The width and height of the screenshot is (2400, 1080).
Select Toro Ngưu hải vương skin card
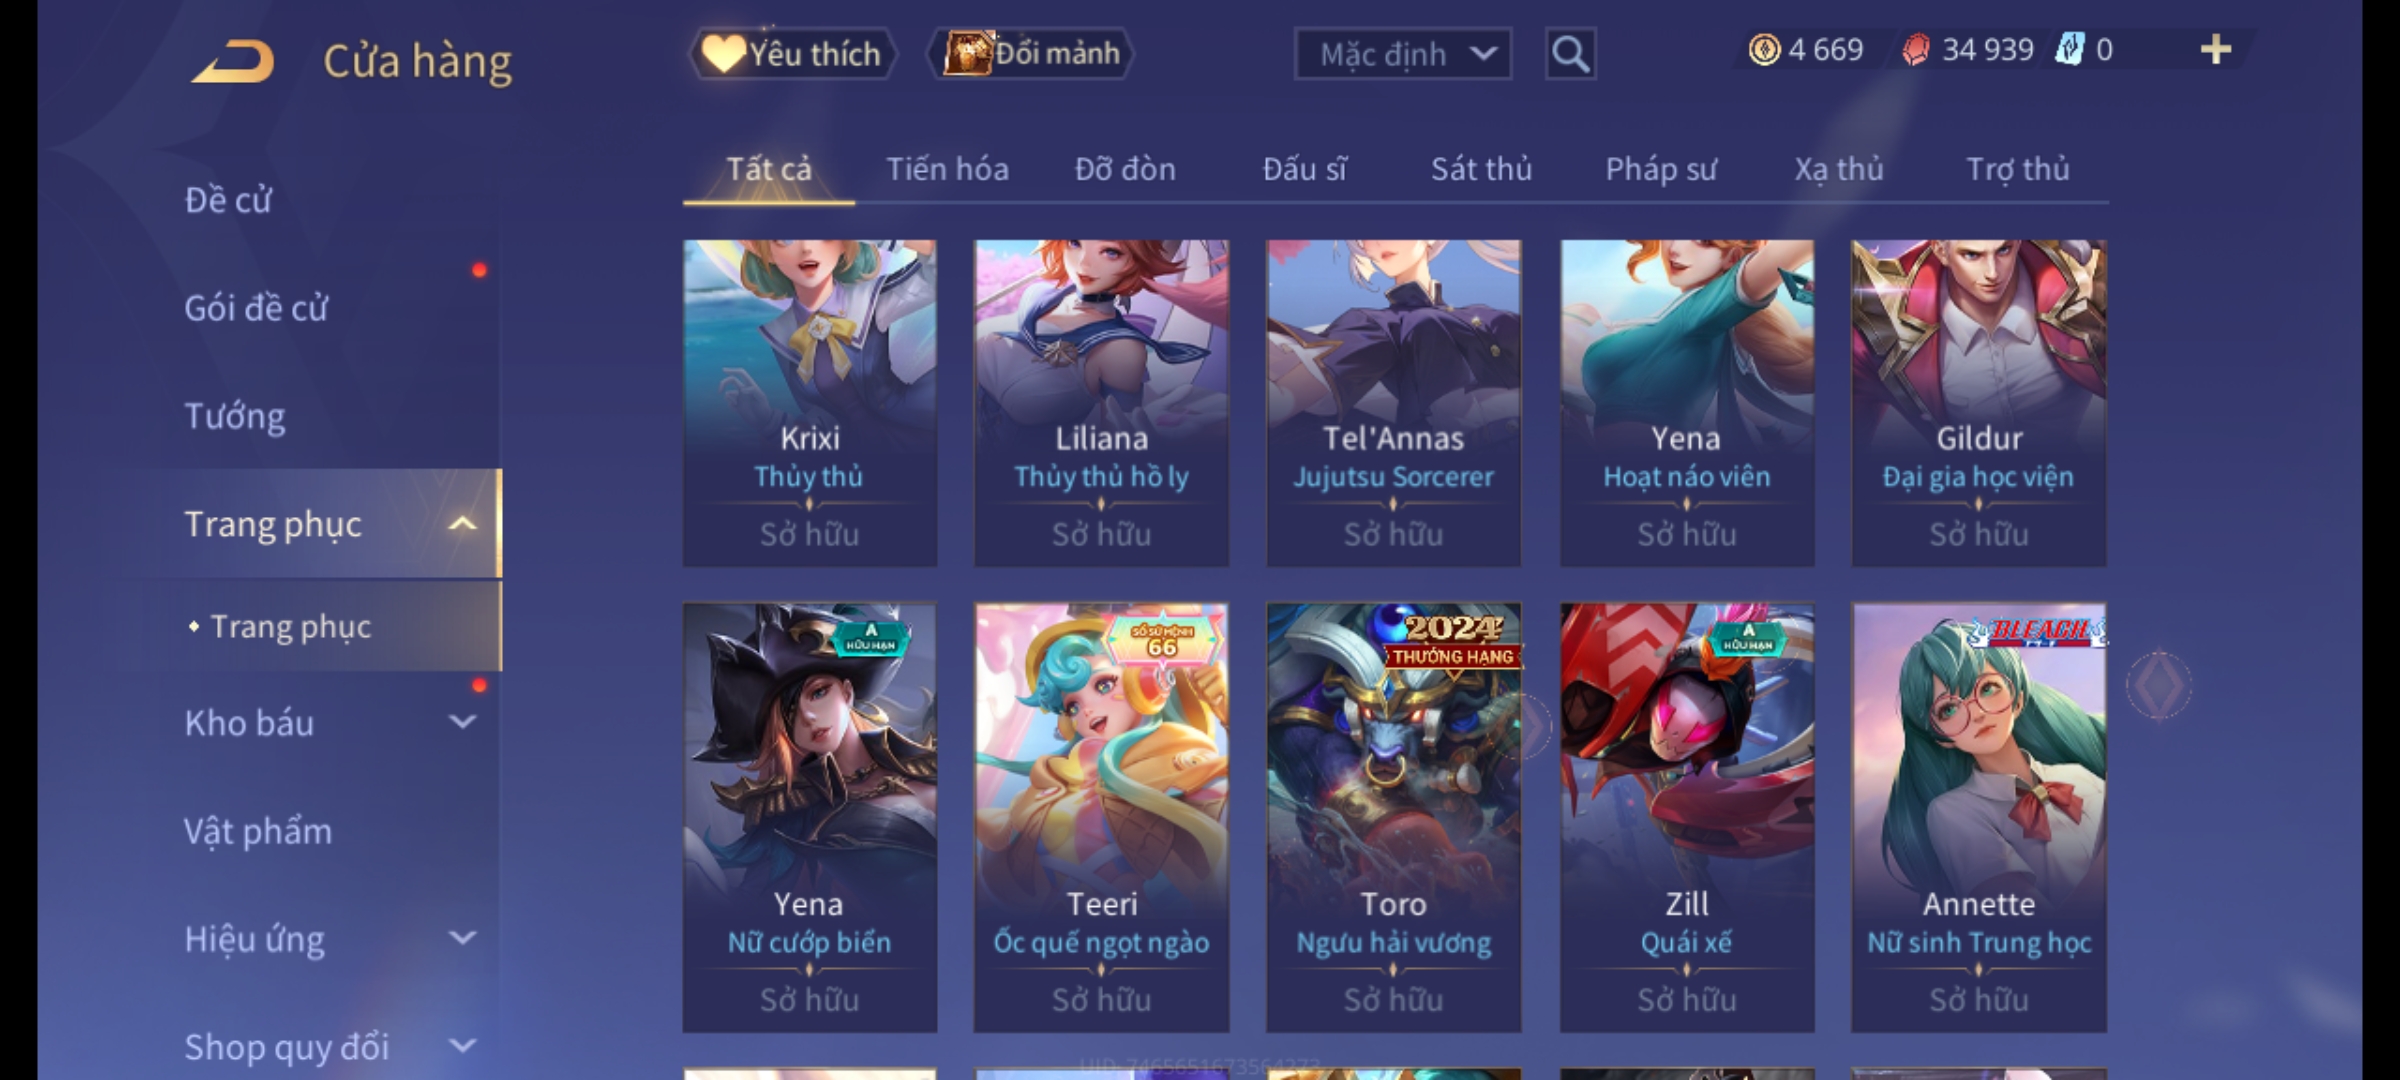(1393, 817)
